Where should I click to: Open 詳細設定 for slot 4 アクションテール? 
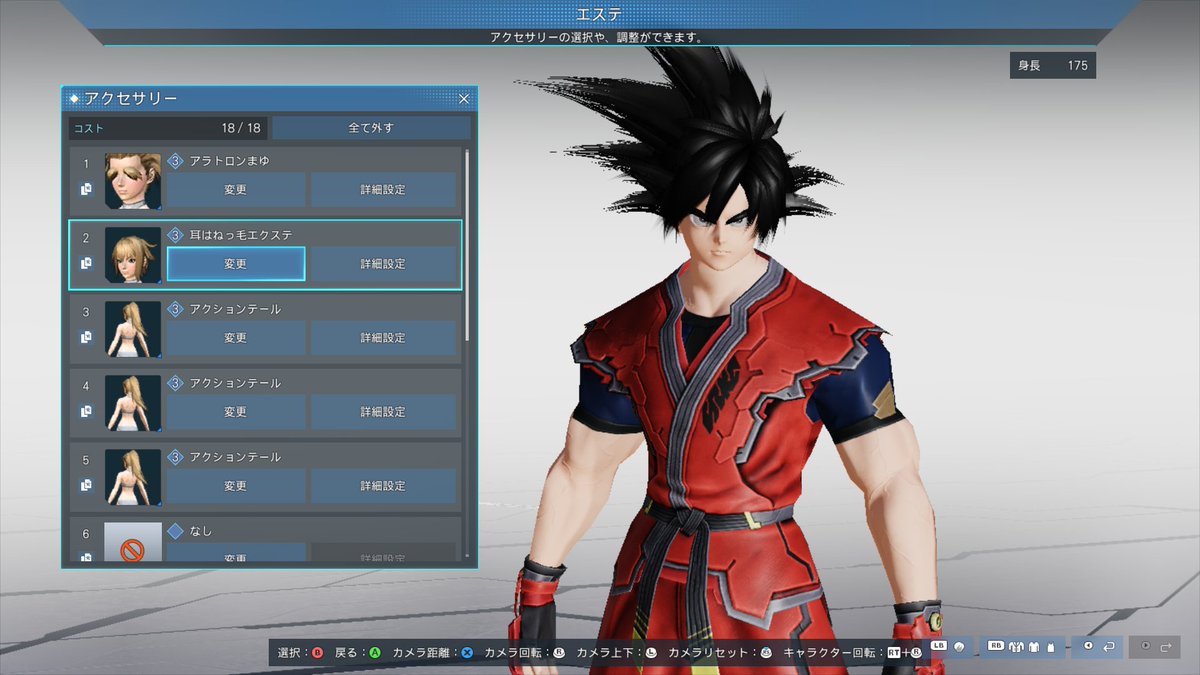[x=383, y=412]
